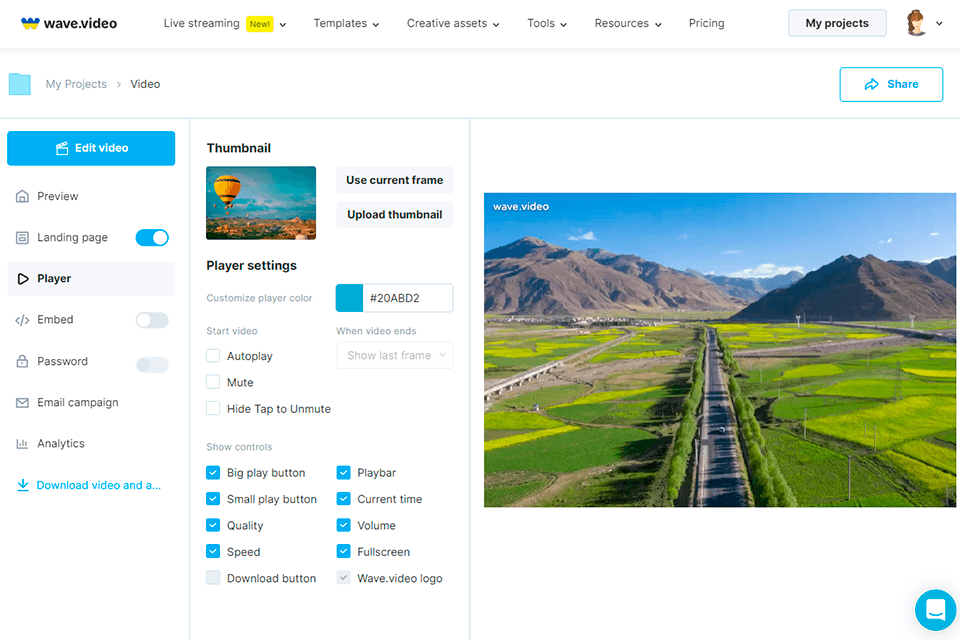This screenshot has width=960, height=640.
Task: Click the My Projects folder icon
Action: pos(20,84)
